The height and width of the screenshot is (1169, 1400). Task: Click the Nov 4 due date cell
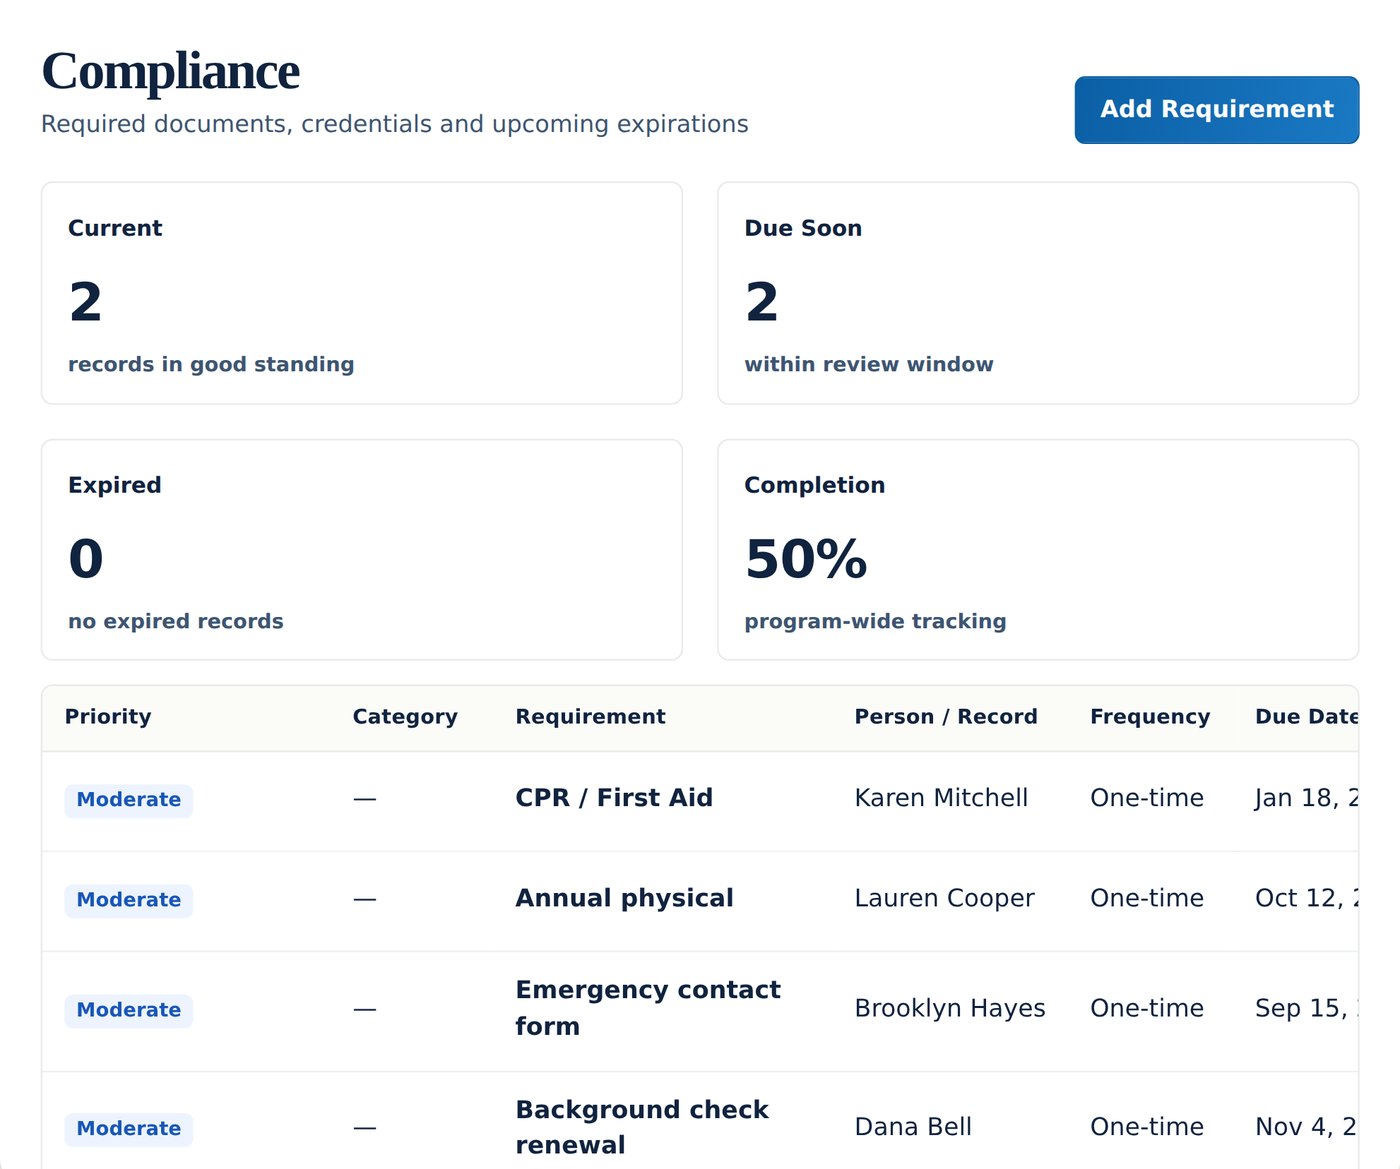(1307, 1127)
